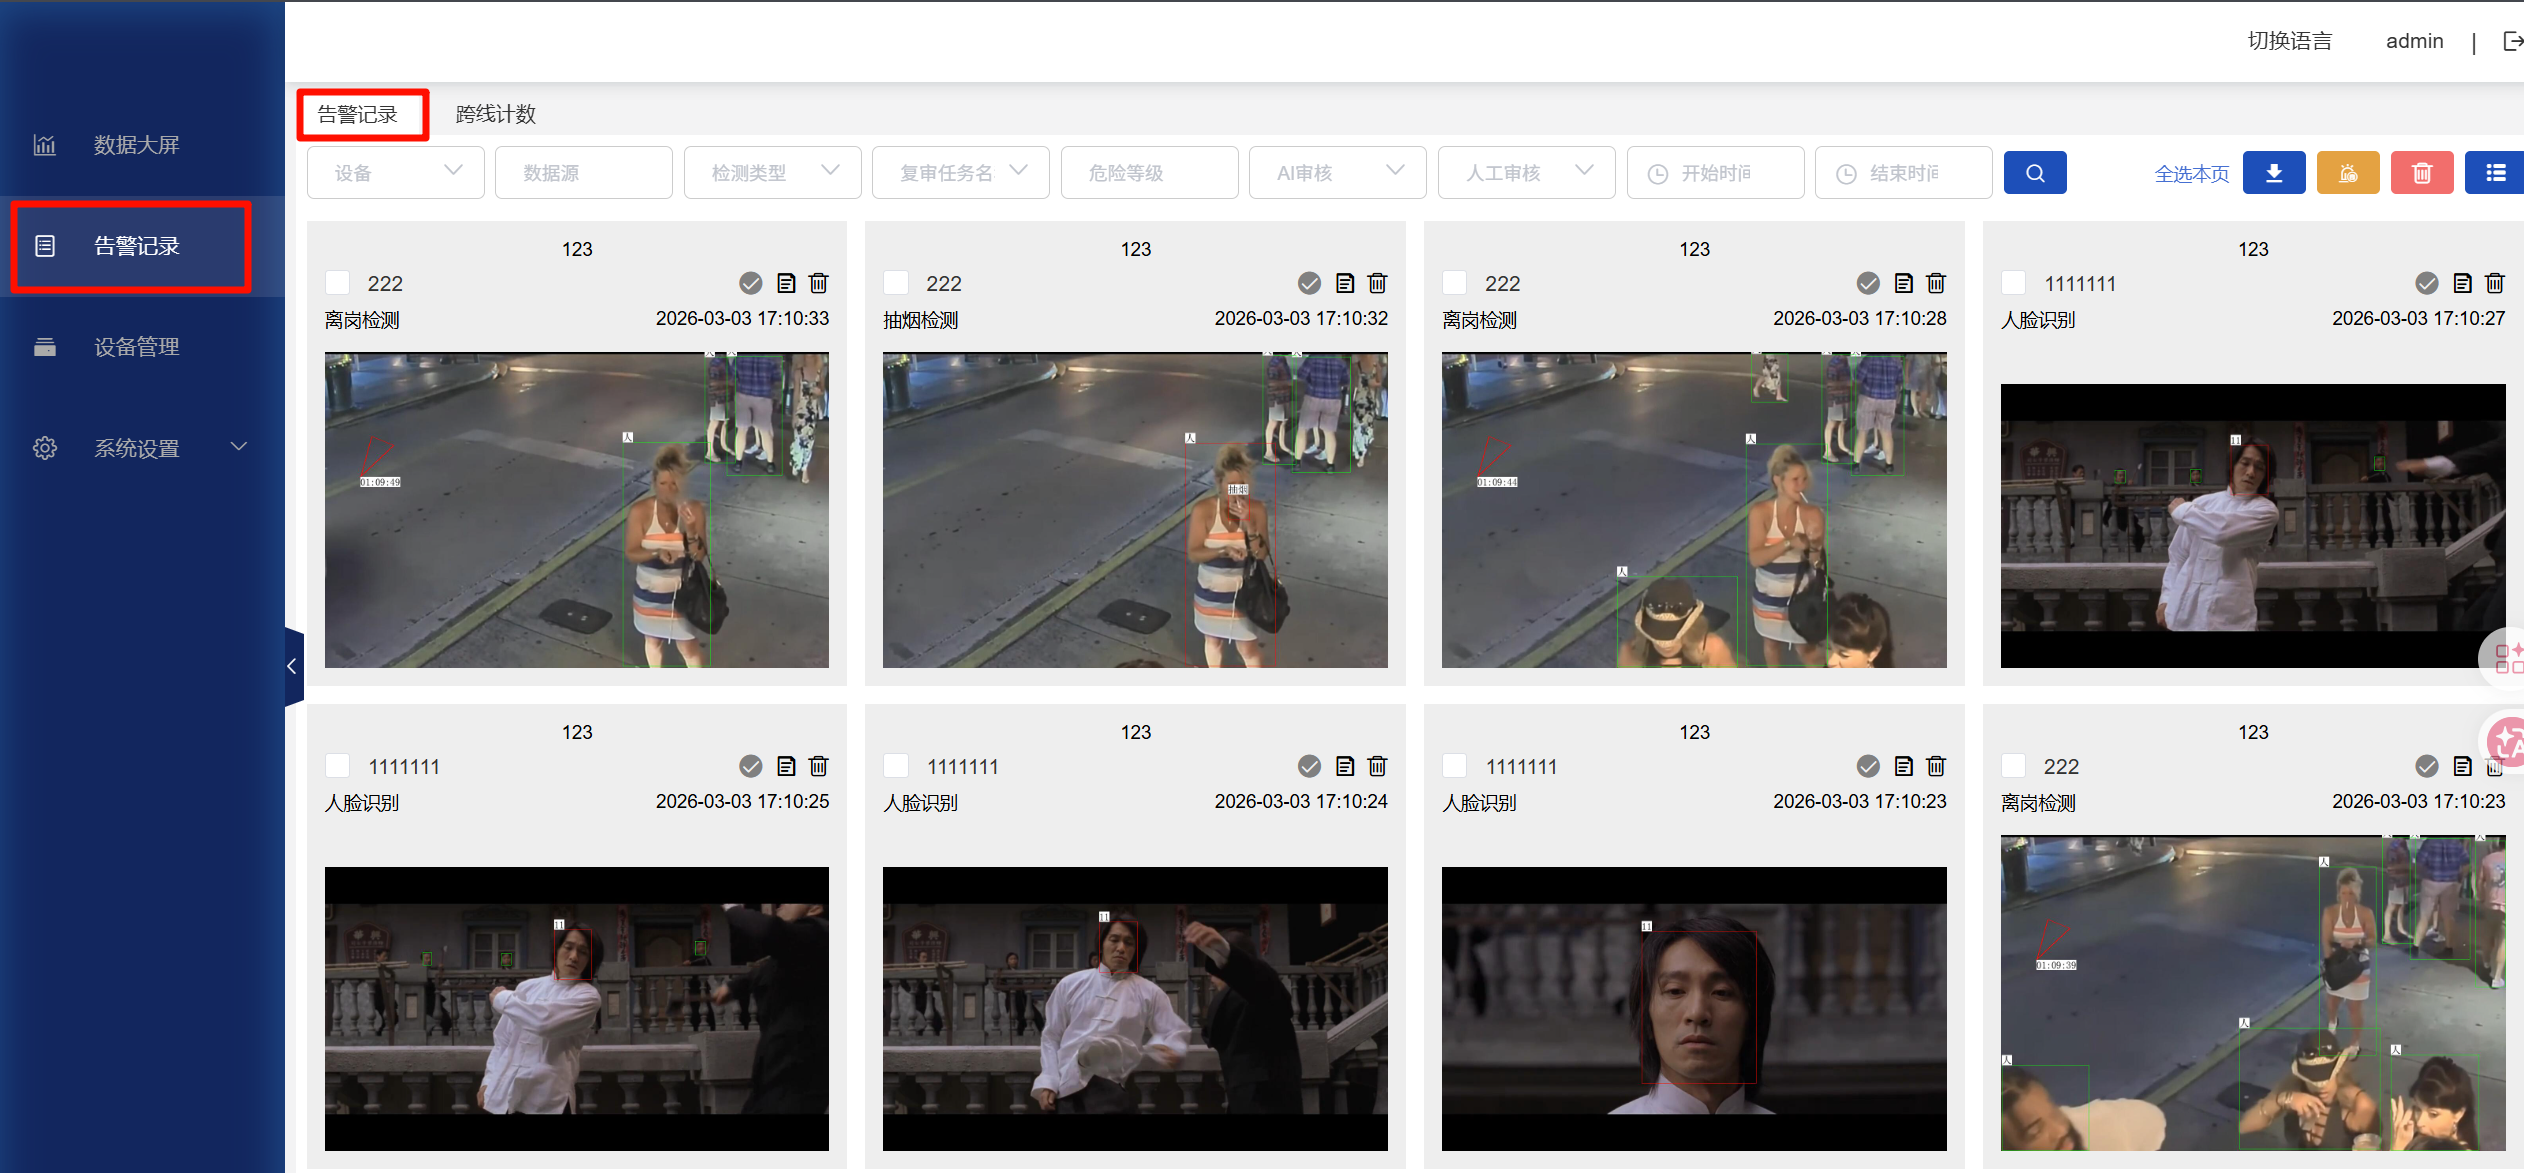
Task: Collapse the sidebar with the left arrow handle
Action: point(293,666)
